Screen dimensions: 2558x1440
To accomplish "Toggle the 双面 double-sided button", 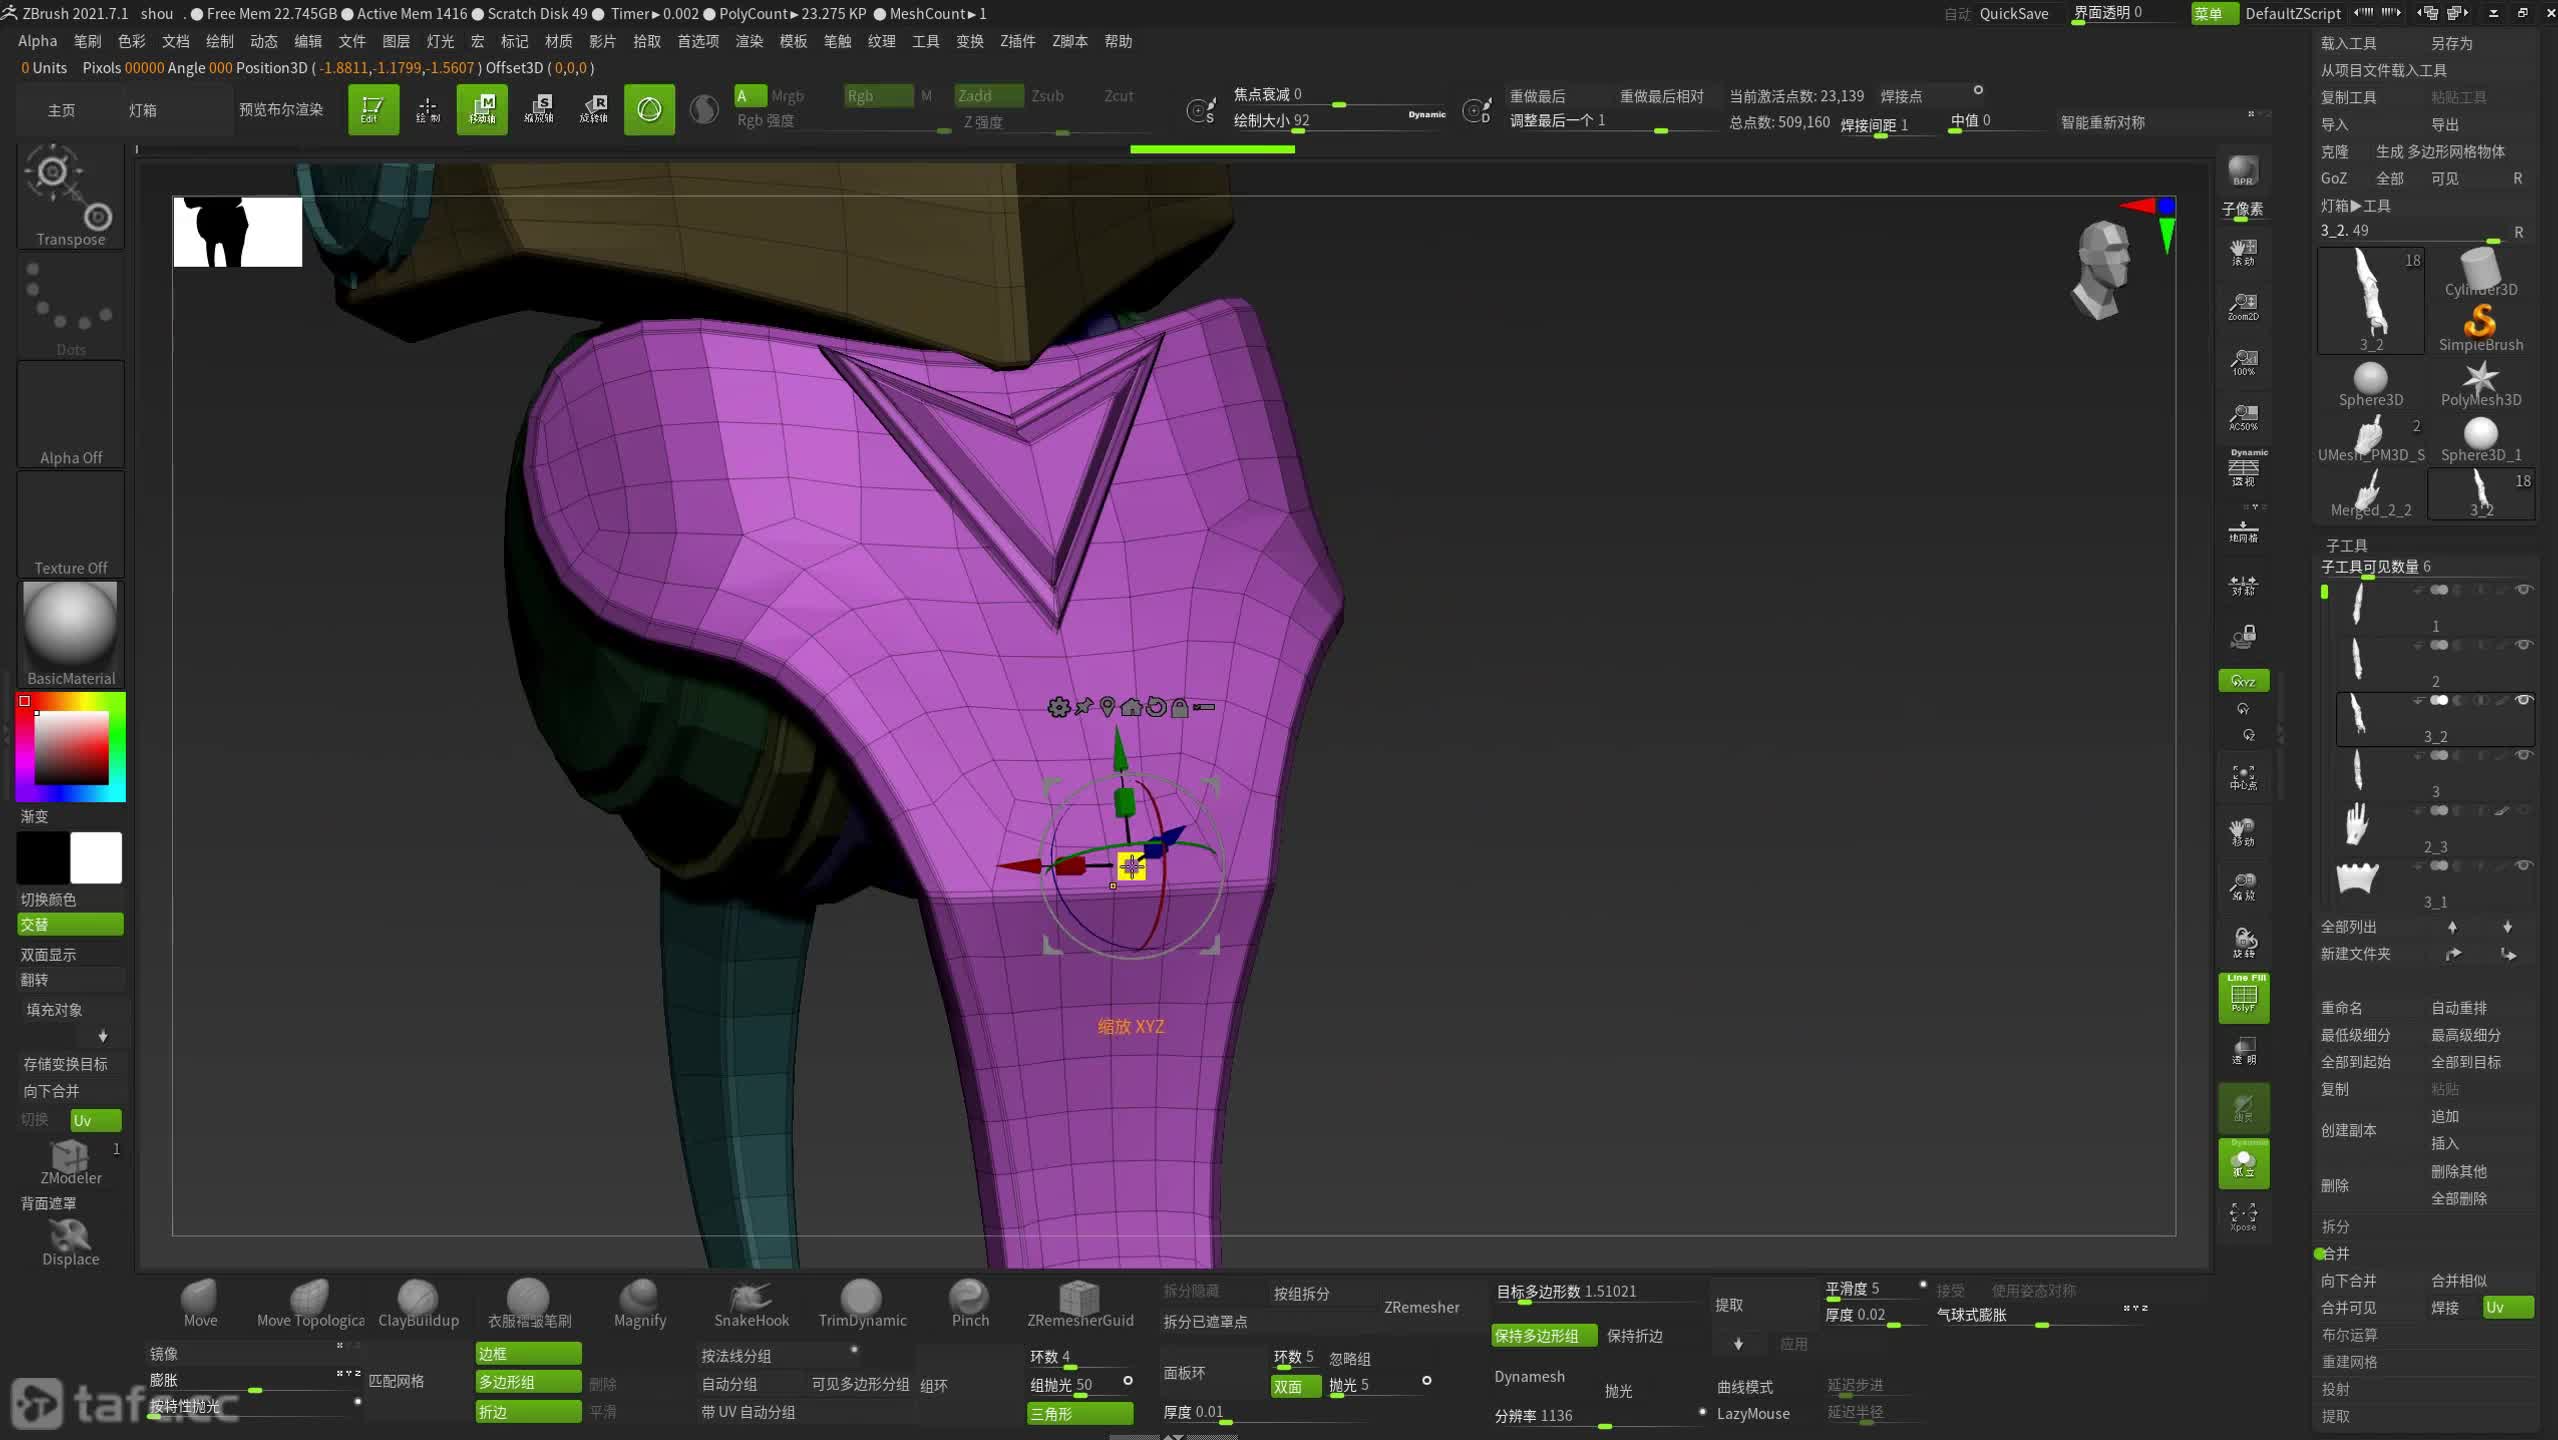I will point(1295,1386).
